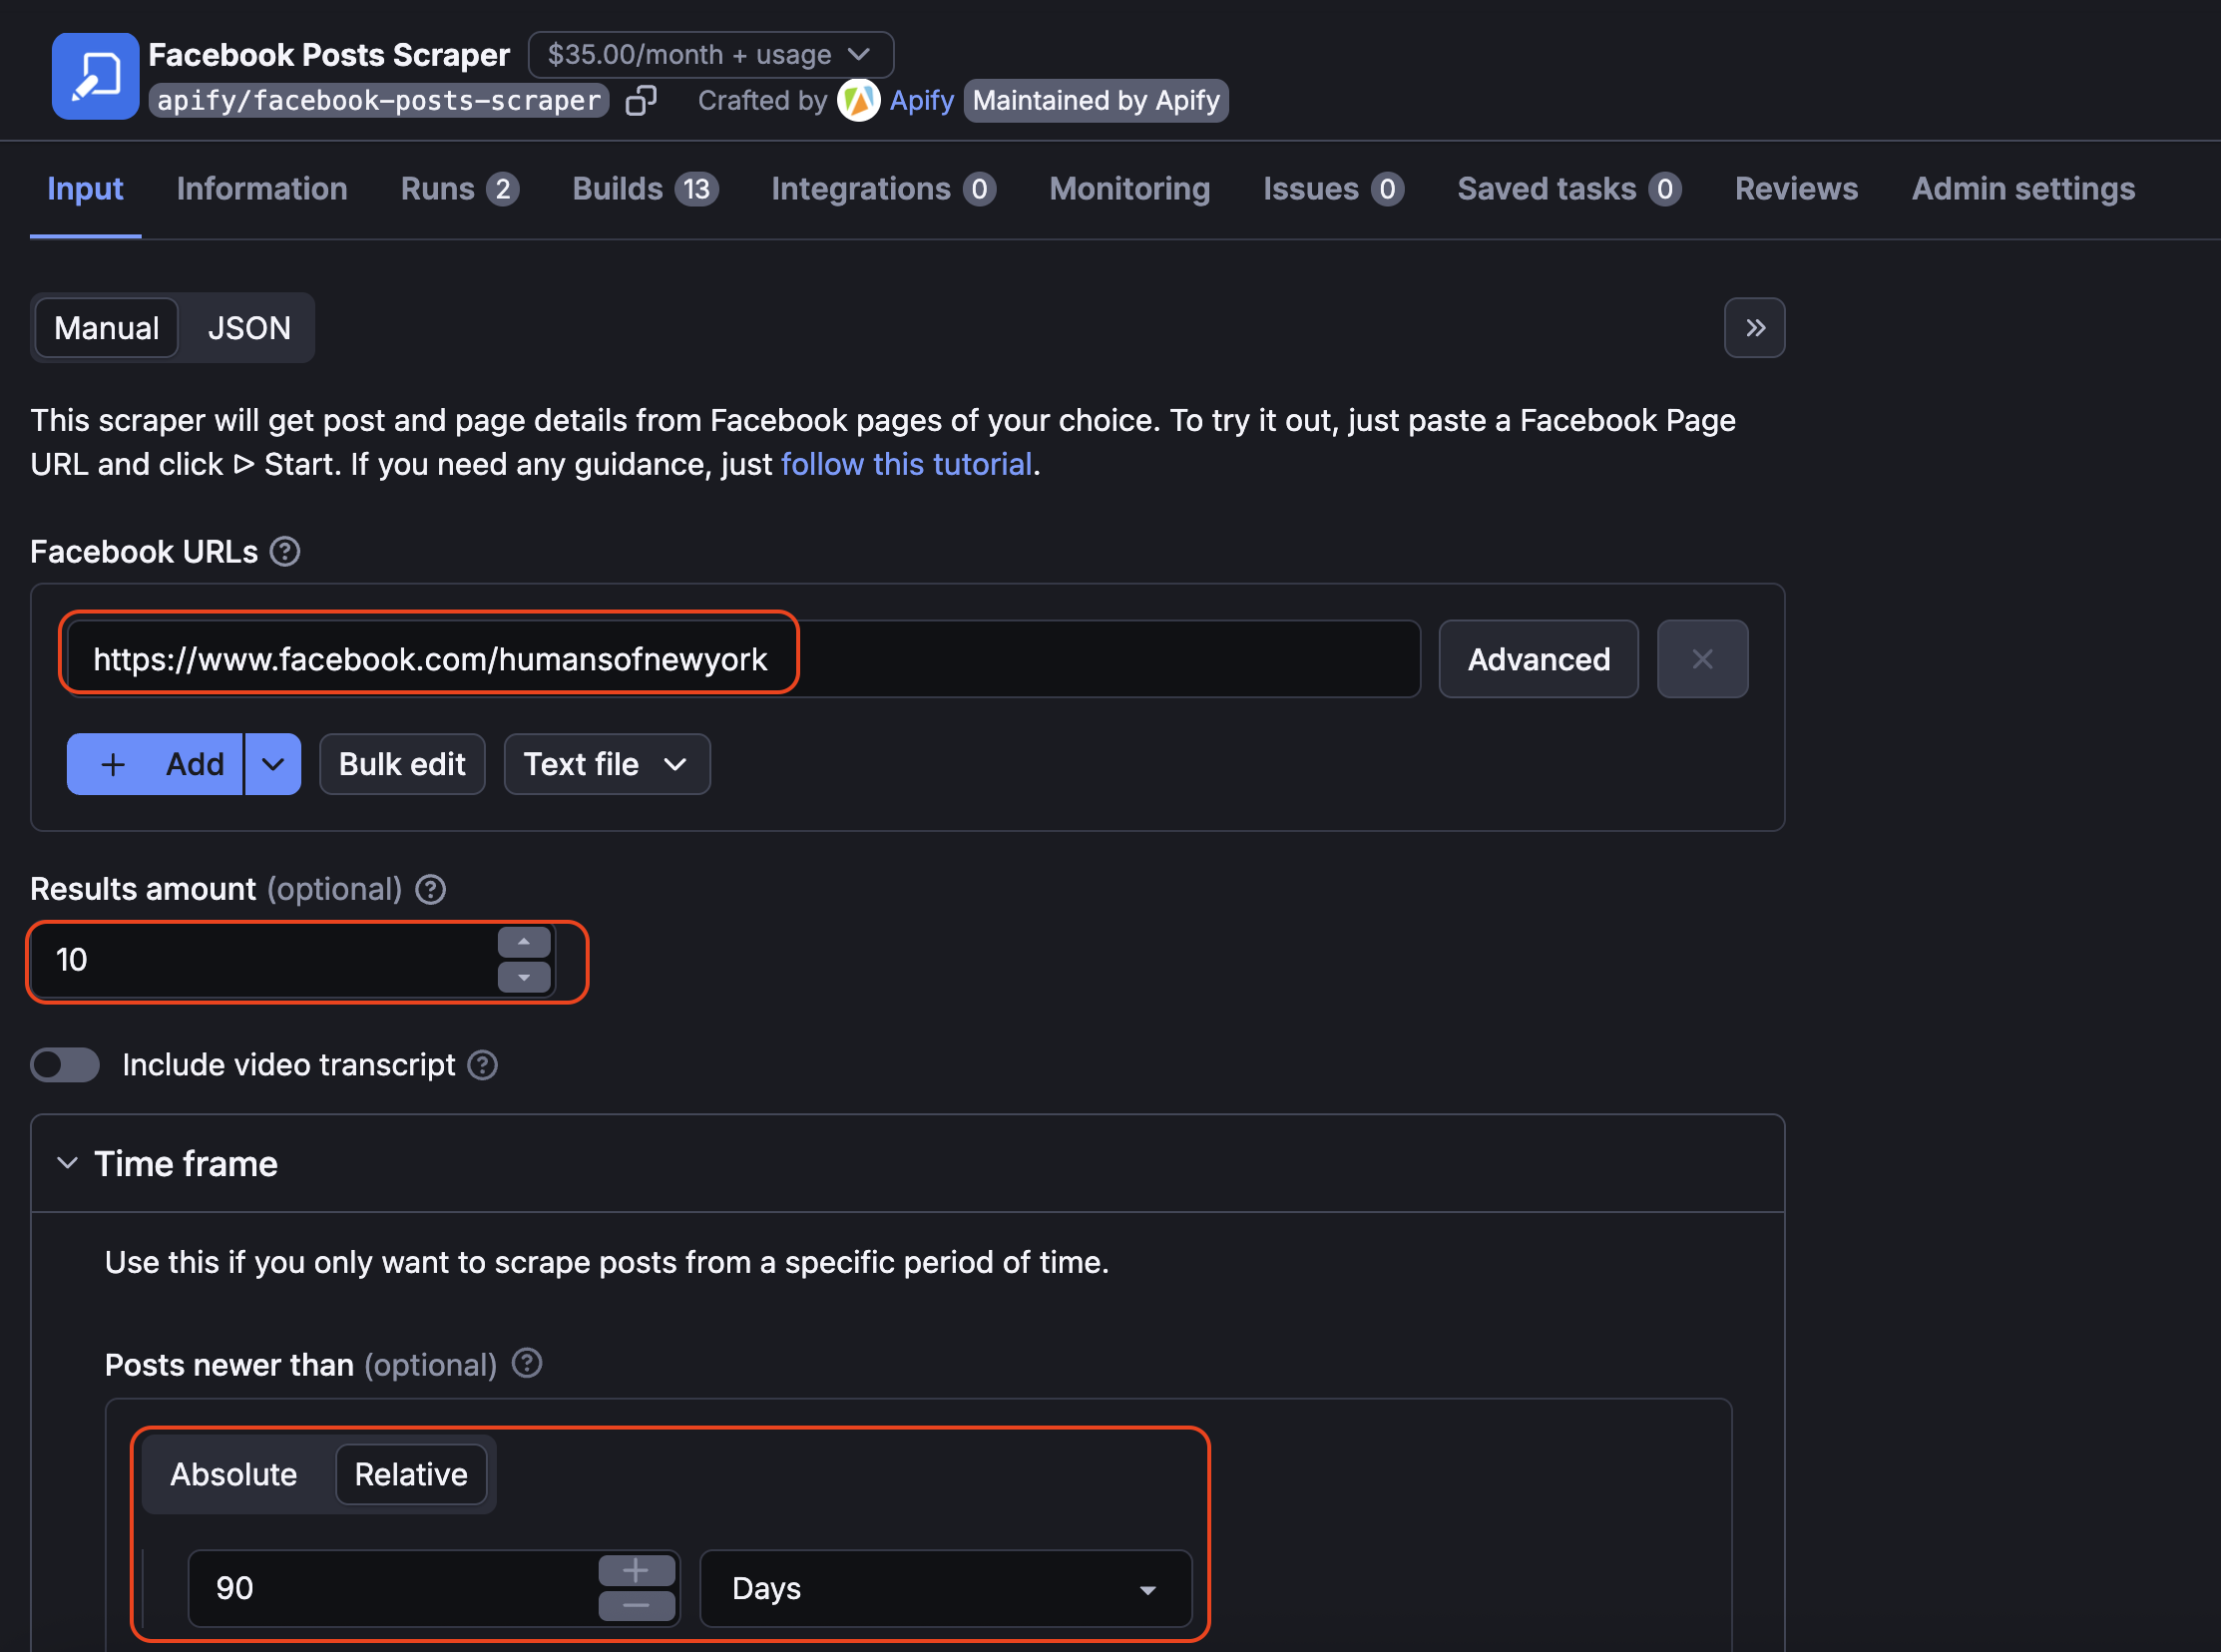Viewport: 2221px width, 1652px height.
Task: Collapse the Time frame section
Action: [67, 1163]
